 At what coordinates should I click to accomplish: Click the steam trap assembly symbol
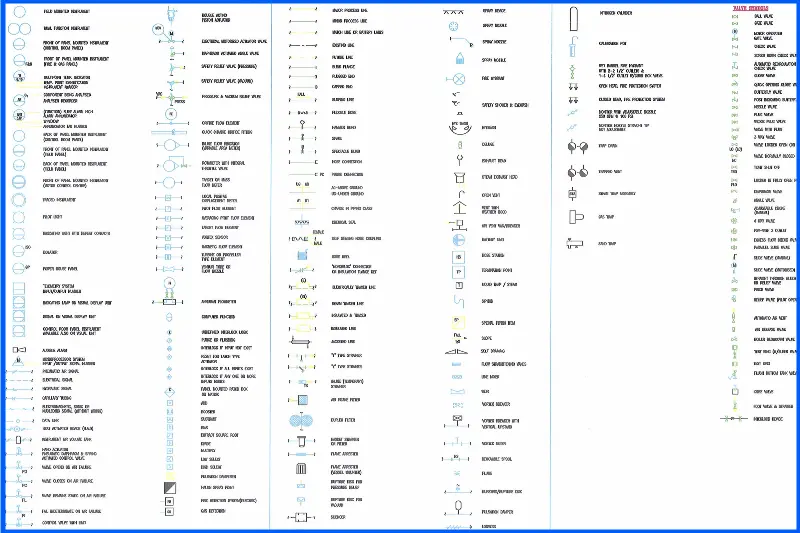572,194
